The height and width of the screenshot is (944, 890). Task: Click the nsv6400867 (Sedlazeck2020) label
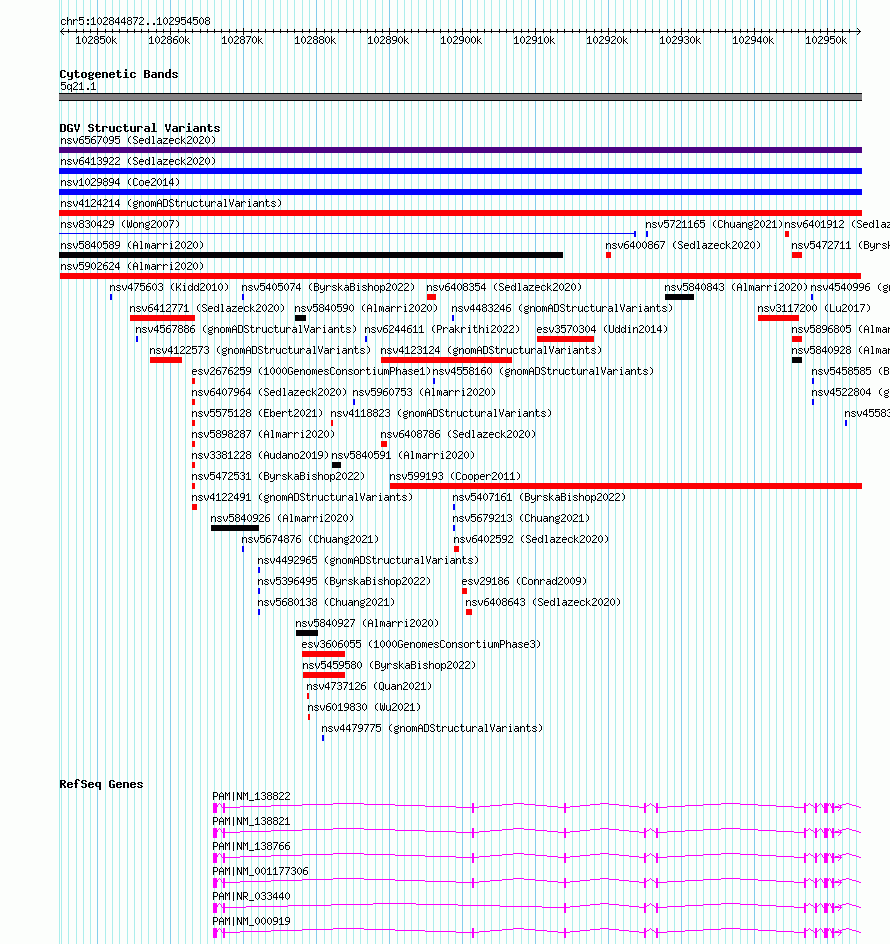683,245
